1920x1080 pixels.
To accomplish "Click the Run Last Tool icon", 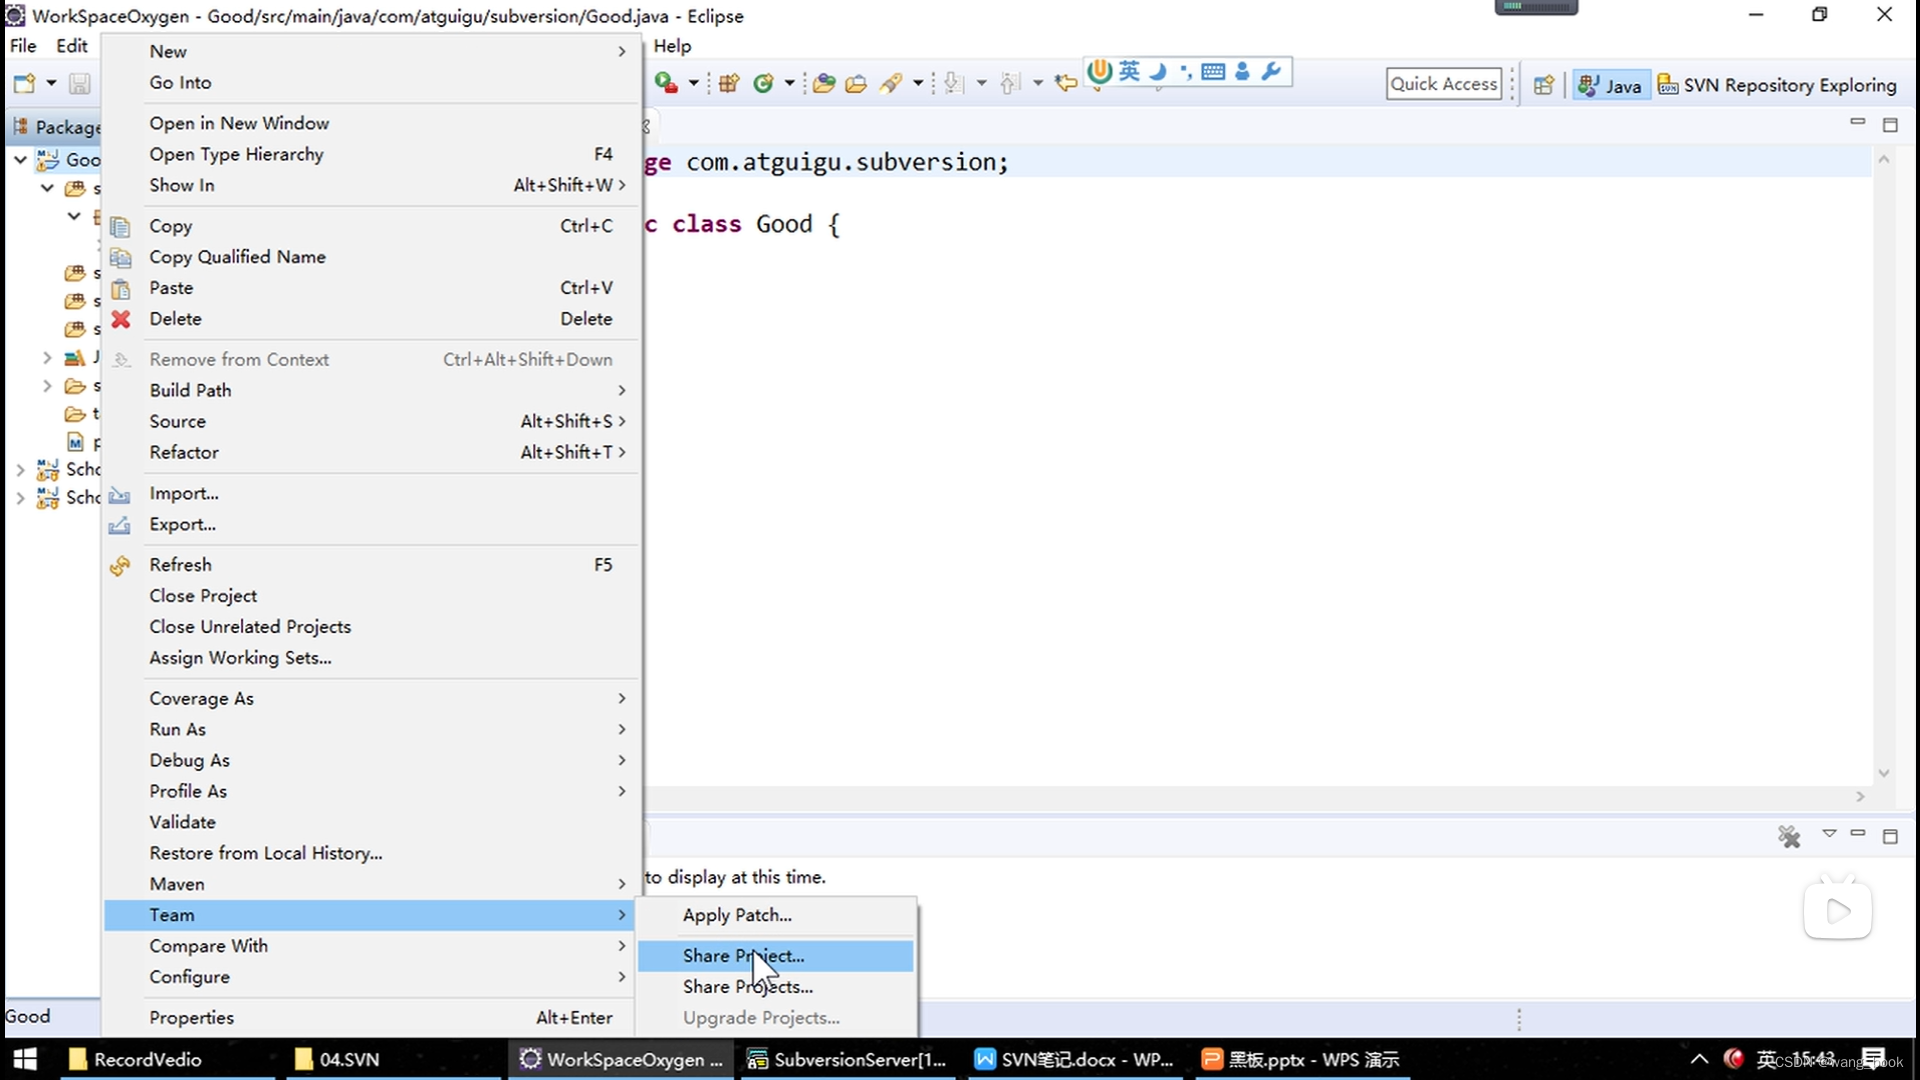I will pyautogui.click(x=665, y=84).
